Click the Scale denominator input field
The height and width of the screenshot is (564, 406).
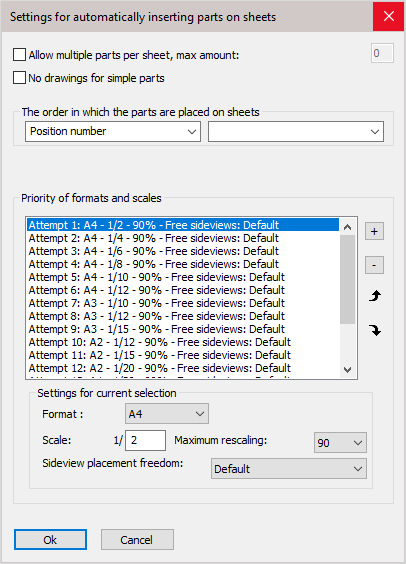coord(145,440)
